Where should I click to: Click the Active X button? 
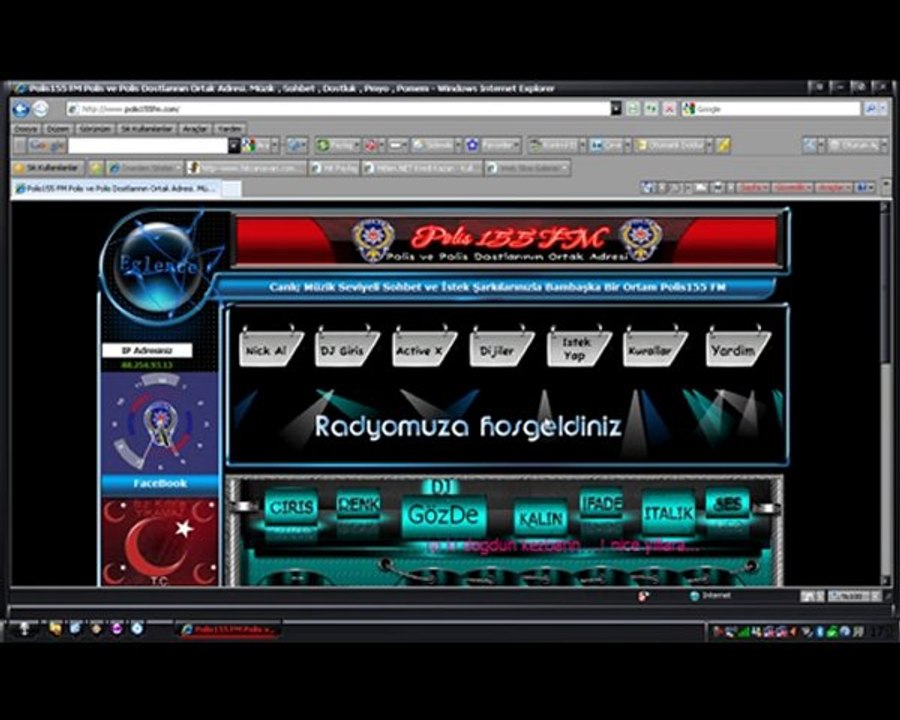pos(424,347)
